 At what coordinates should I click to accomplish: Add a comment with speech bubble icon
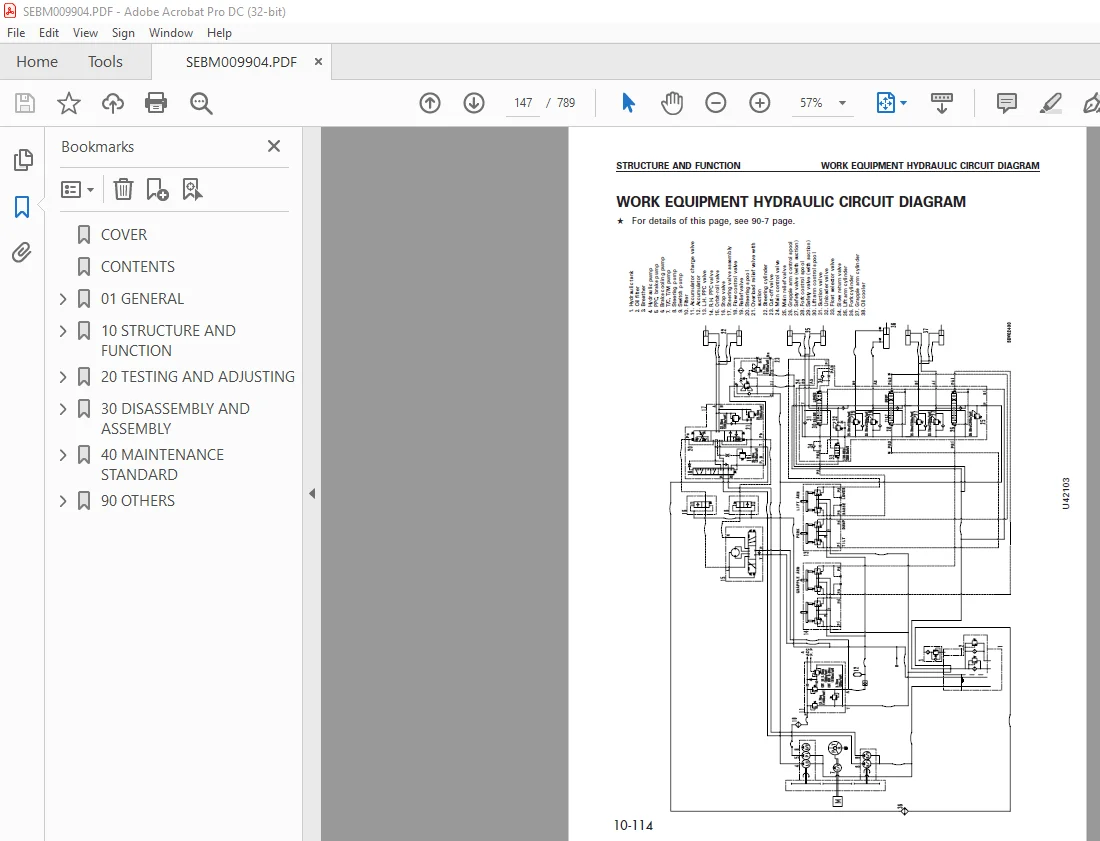tap(1007, 103)
